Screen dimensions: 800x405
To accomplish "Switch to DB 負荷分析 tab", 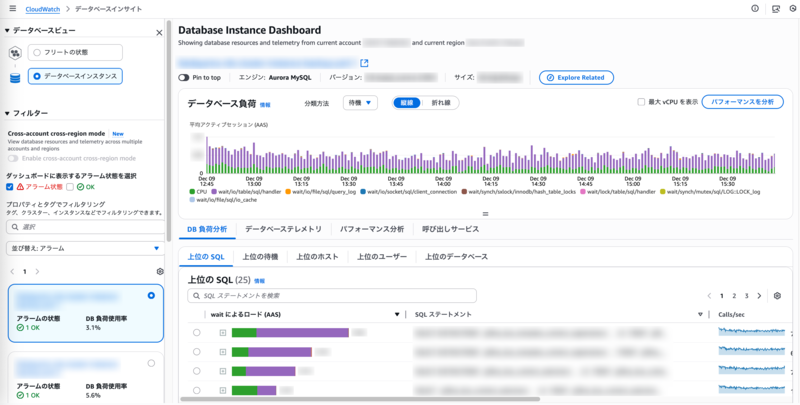I will tap(207, 230).
